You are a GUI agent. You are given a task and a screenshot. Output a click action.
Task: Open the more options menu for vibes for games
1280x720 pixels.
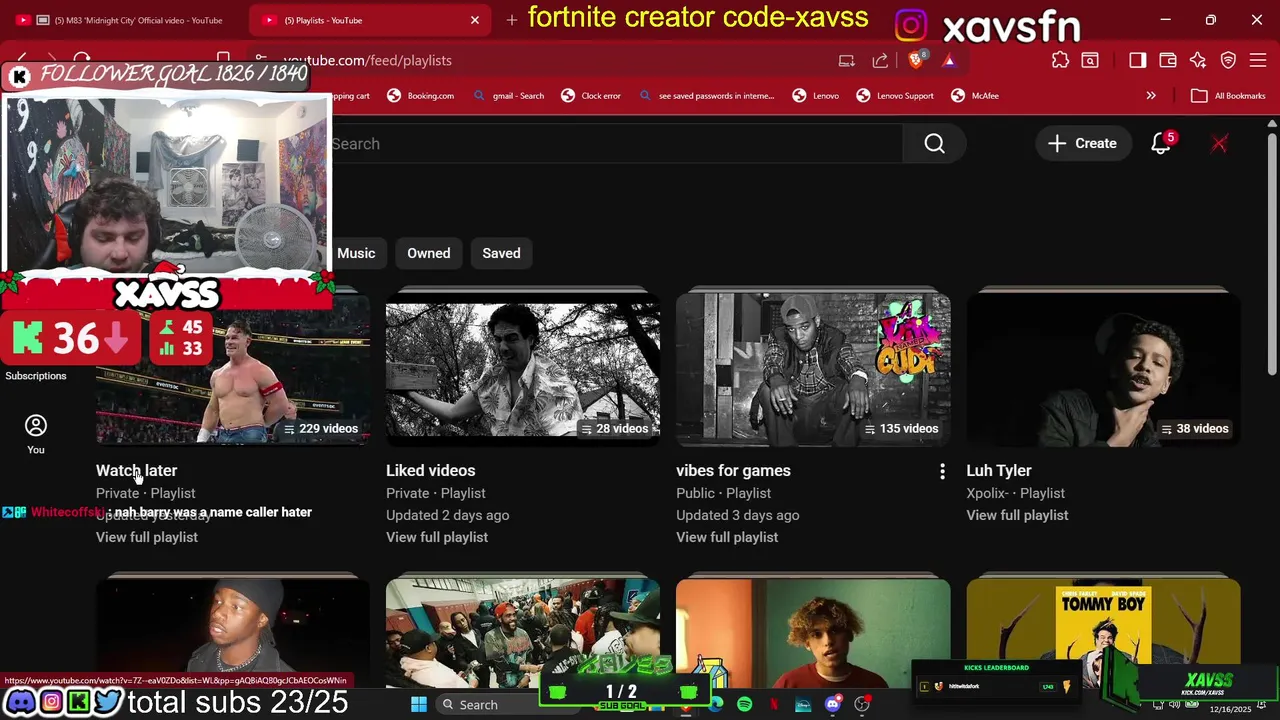[942, 471]
